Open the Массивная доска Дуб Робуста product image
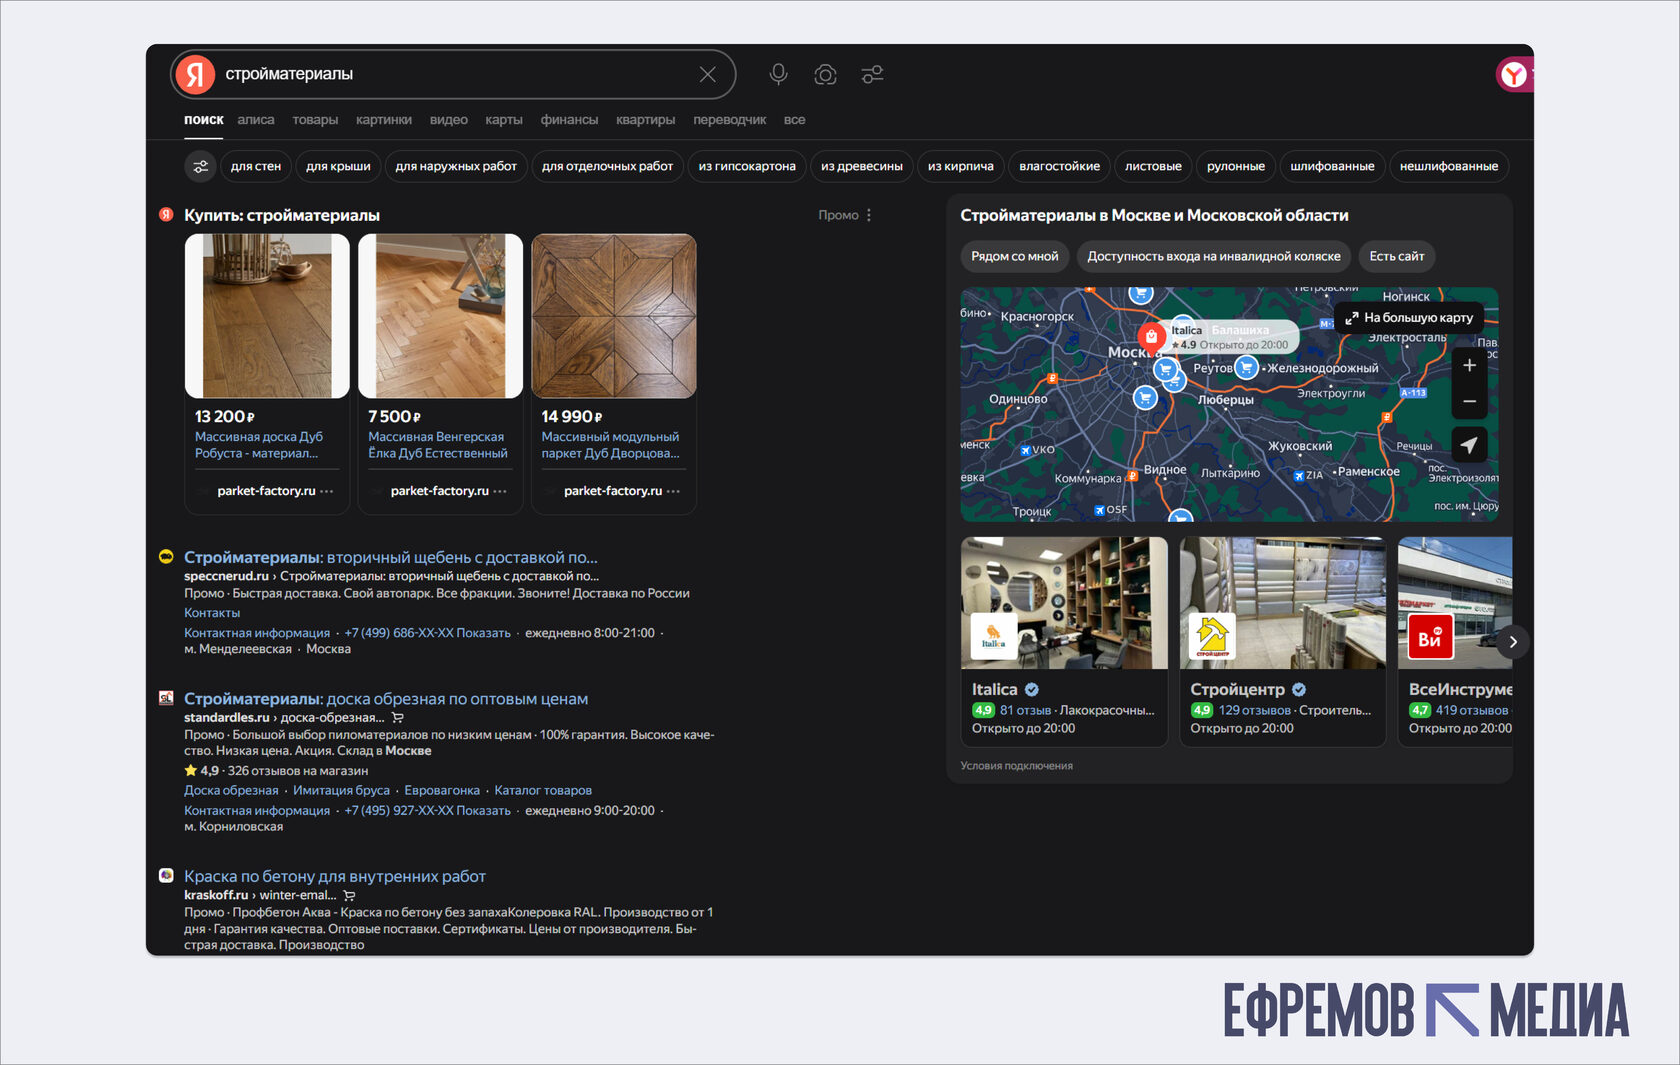 (267, 316)
